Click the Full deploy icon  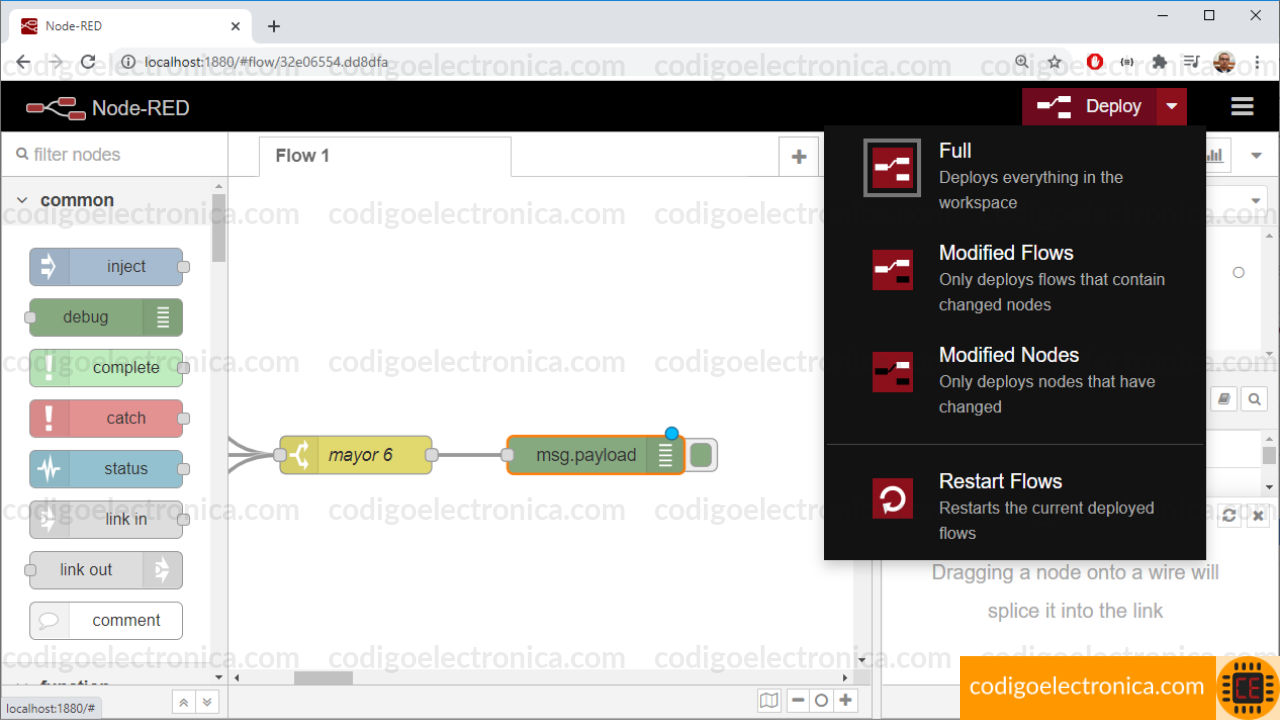click(892, 168)
